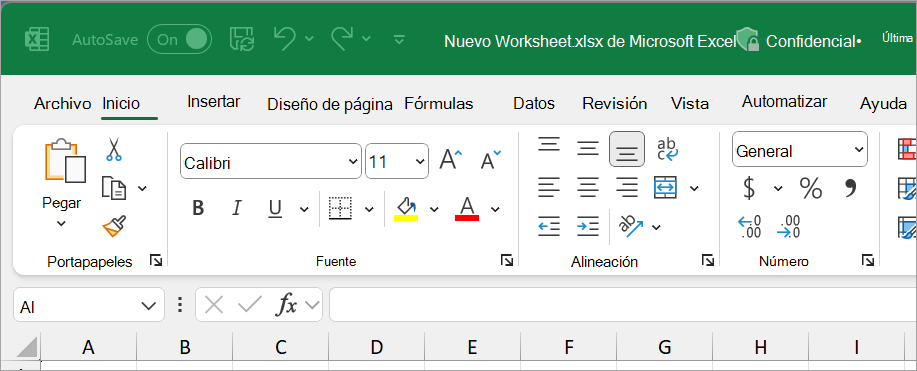Click Decrease Font Size icon
The height and width of the screenshot is (371, 917).
click(490, 159)
